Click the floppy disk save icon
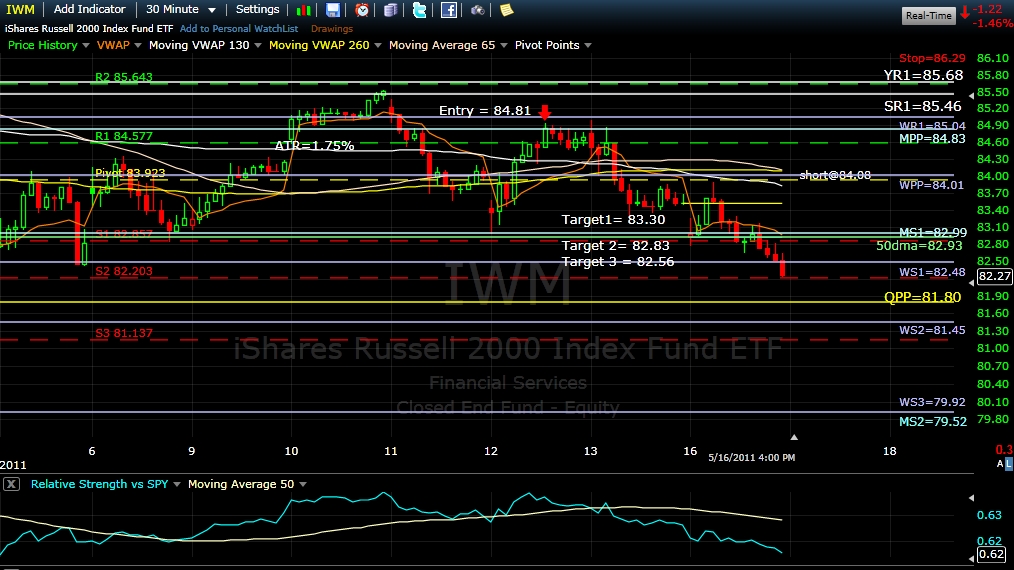This screenshot has height=570, width=1014. click(x=332, y=10)
